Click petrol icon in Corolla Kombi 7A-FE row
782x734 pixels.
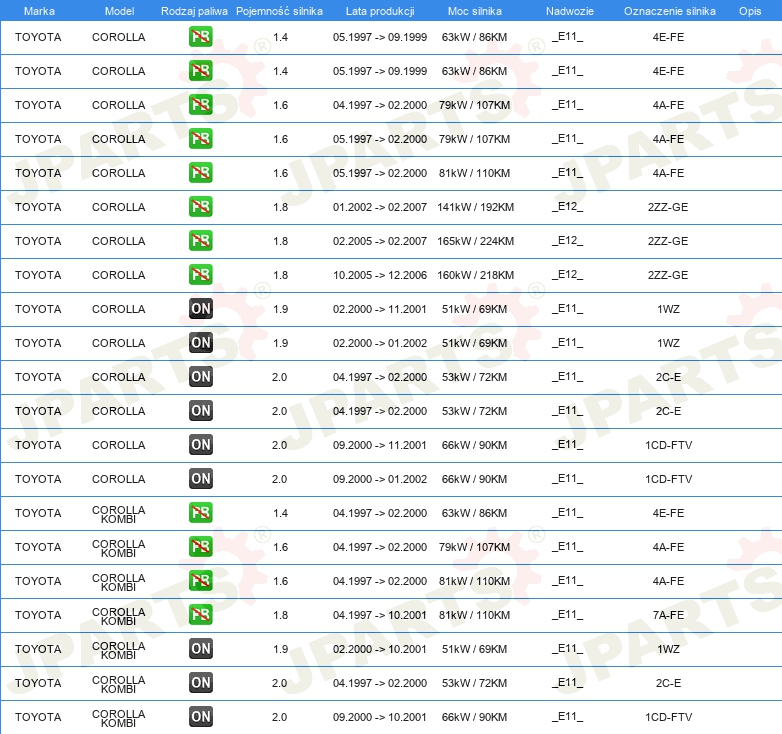200,615
